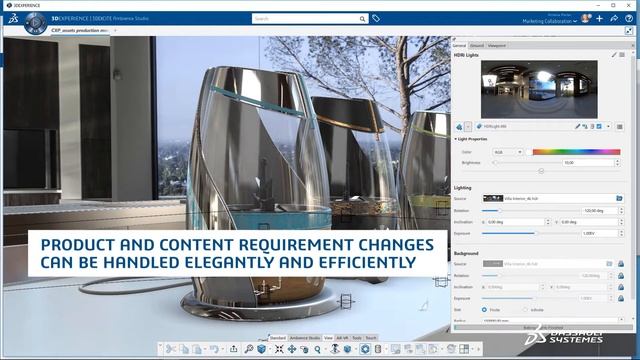
Task: Switch to the Viewpoint tab
Action: pyautogui.click(x=497, y=46)
